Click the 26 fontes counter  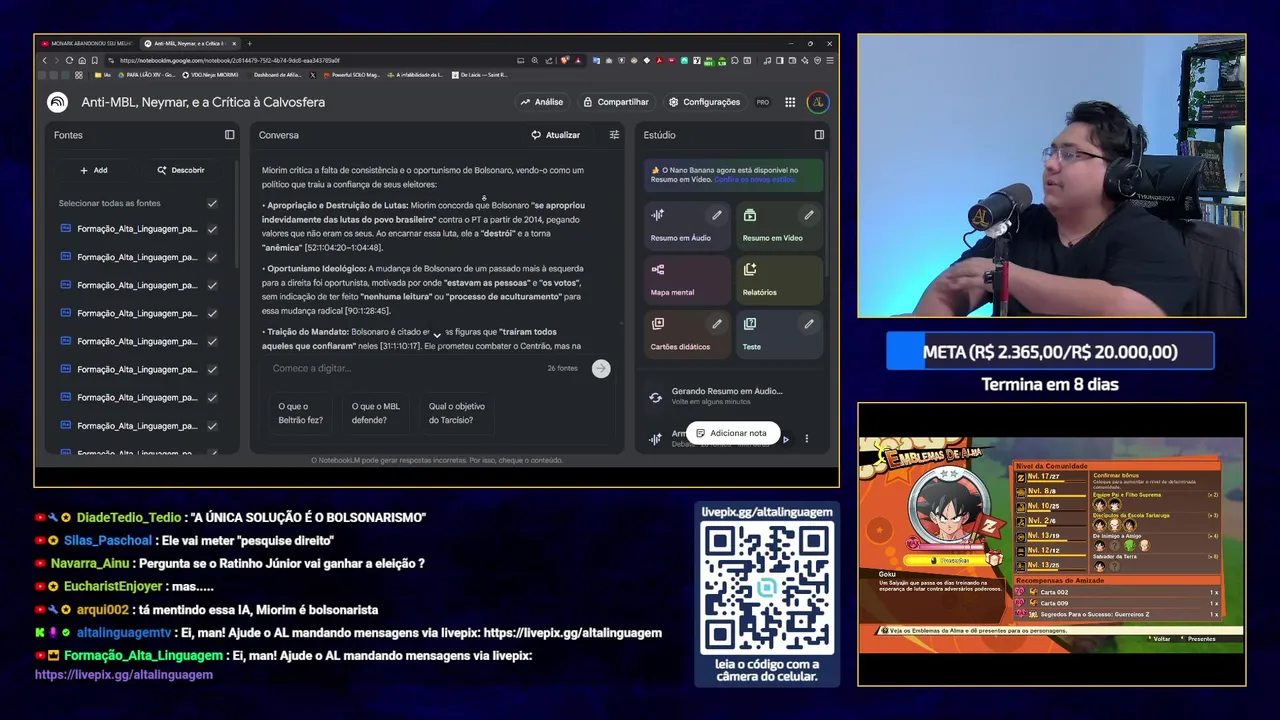click(562, 368)
